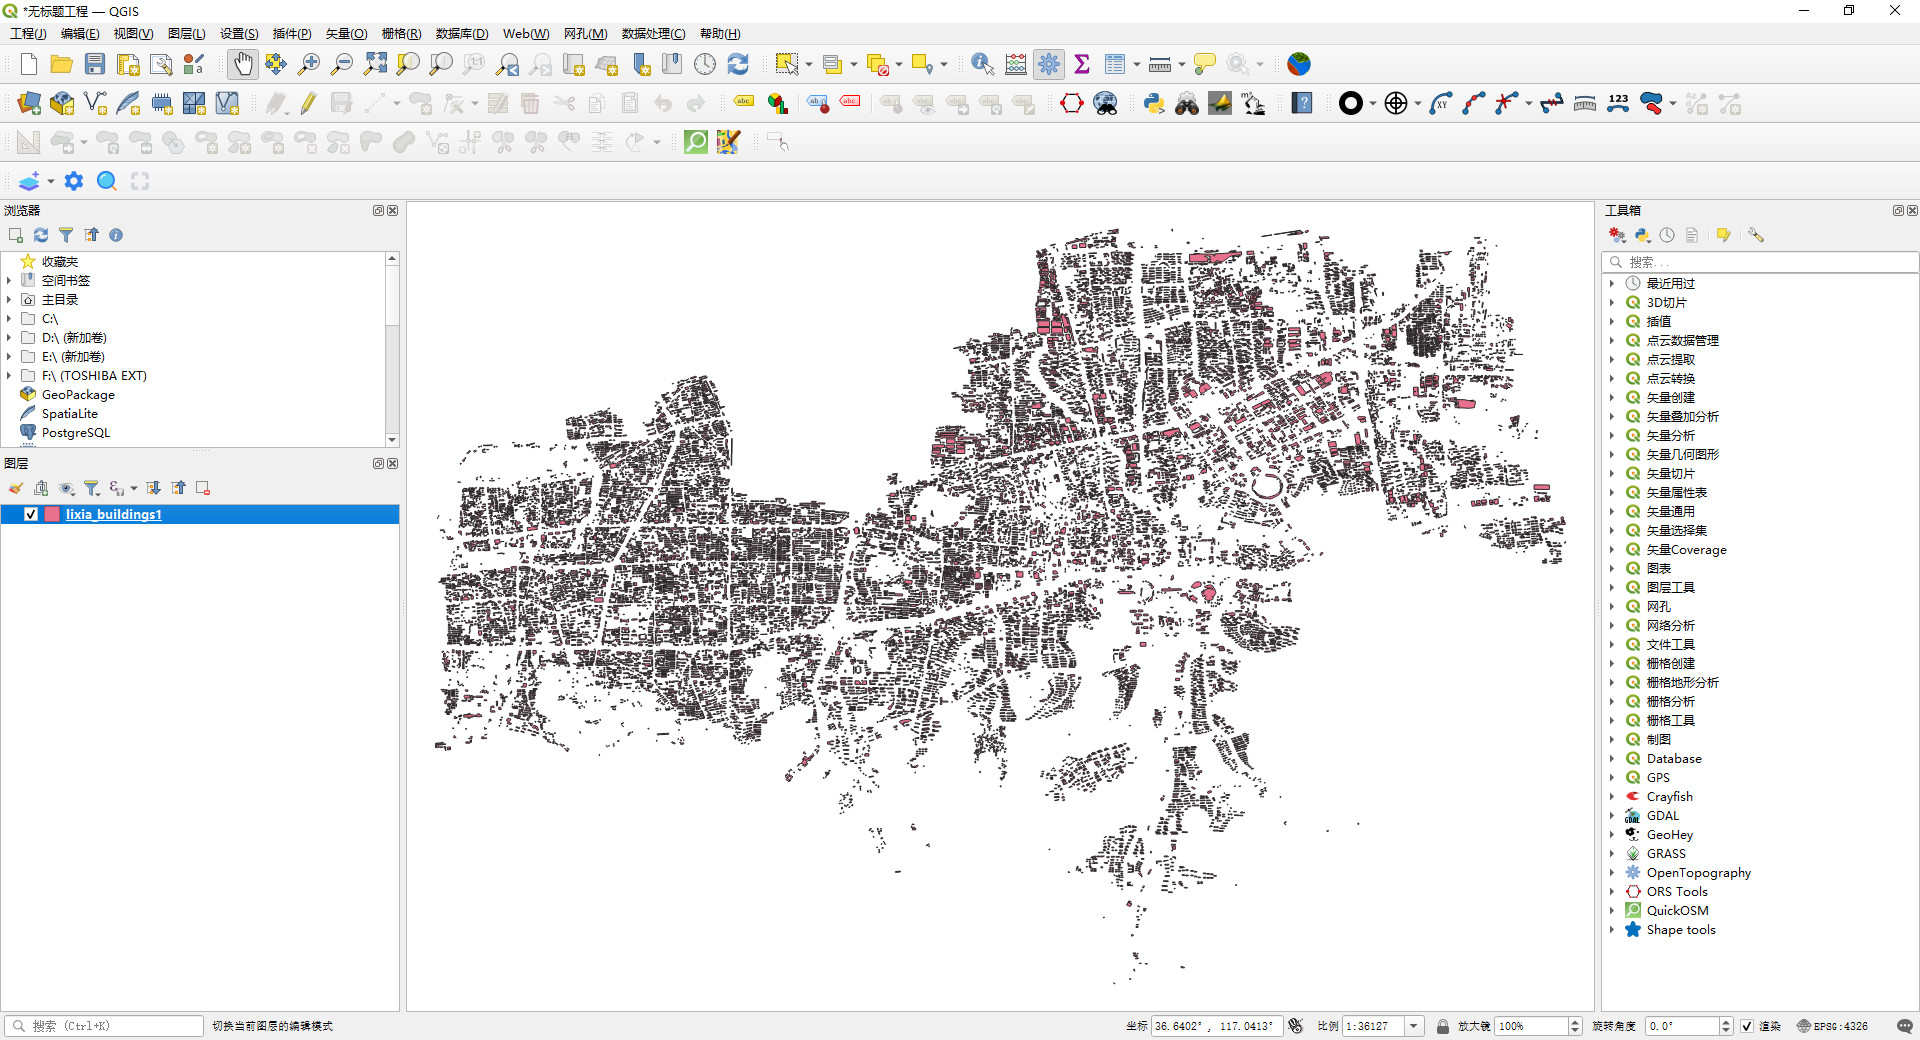
Task: Open the 栅格(R) Raster menu
Action: point(401,34)
